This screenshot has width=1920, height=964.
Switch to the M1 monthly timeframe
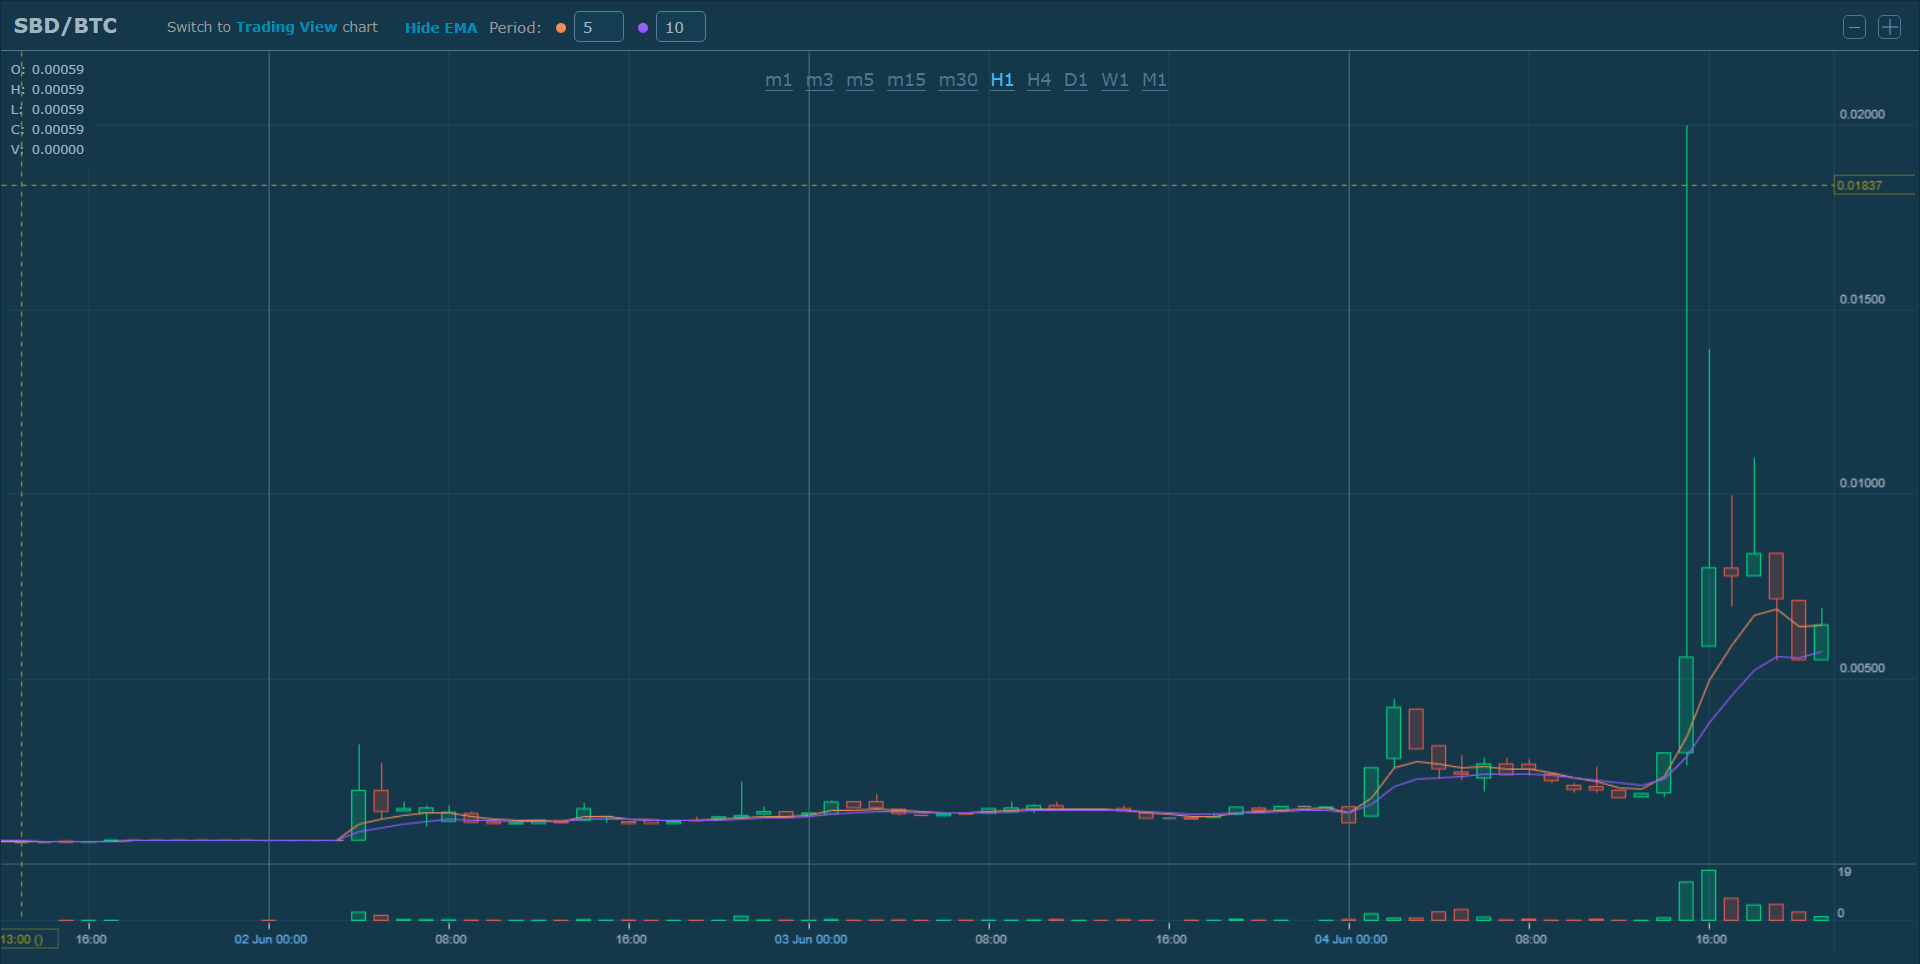coord(1154,80)
